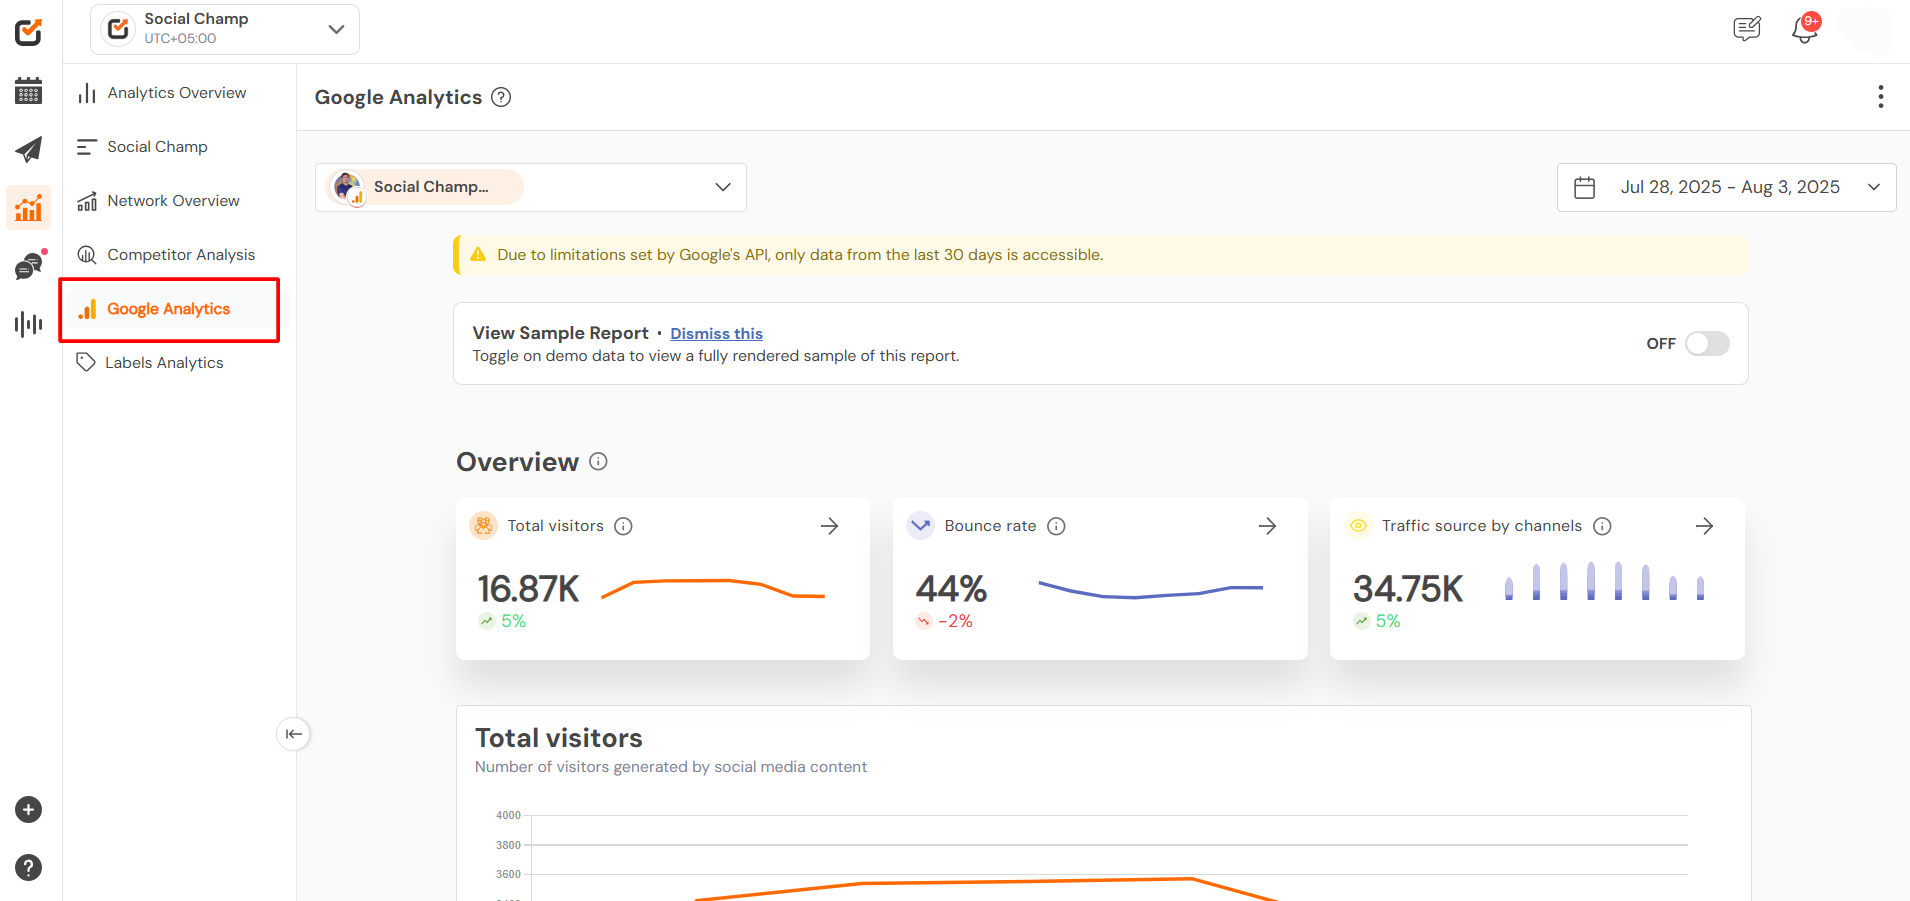Click the Traffic source mini bar chart
1910x901 pixels.
click(1604, 581)
